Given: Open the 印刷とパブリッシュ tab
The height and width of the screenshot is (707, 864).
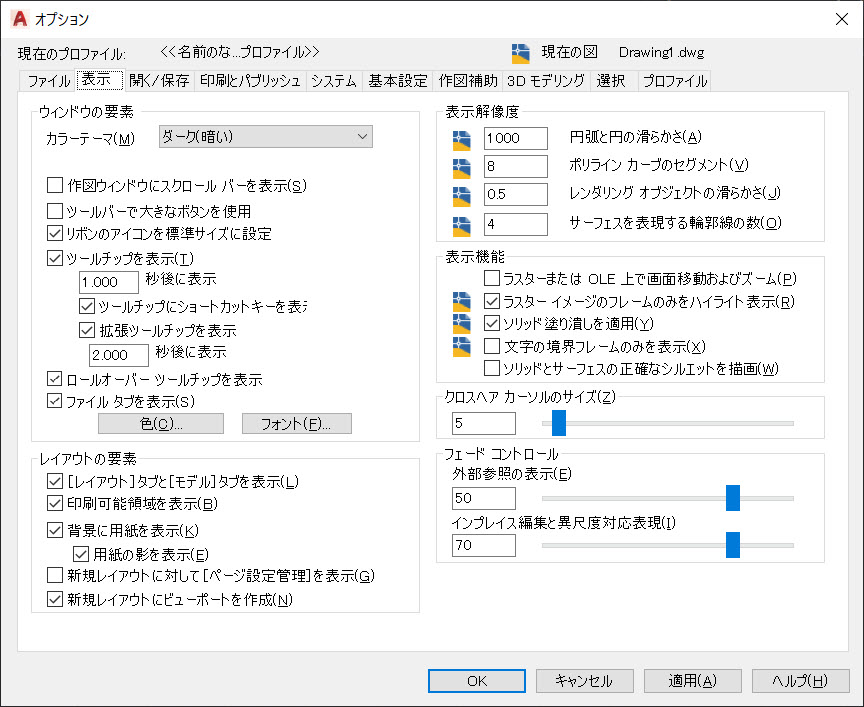Looking at the screenshot, I should click(x=250, y=80).
